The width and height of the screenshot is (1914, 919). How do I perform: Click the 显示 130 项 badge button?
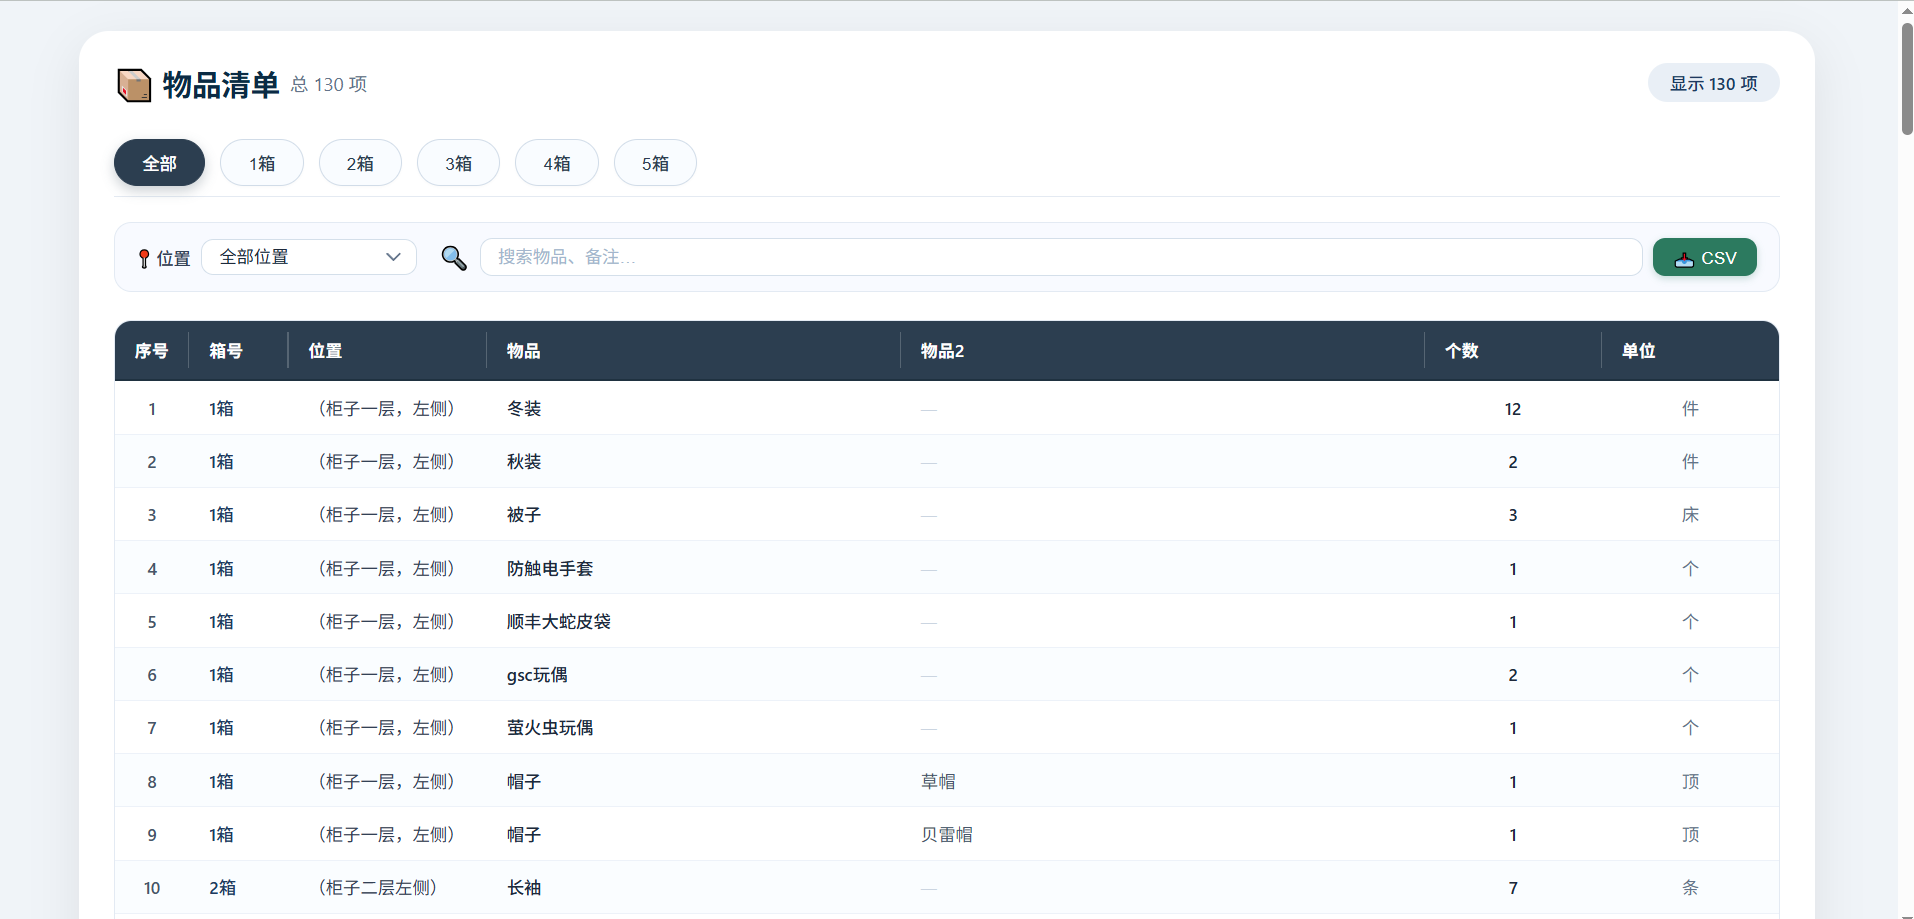(1713, 83)
